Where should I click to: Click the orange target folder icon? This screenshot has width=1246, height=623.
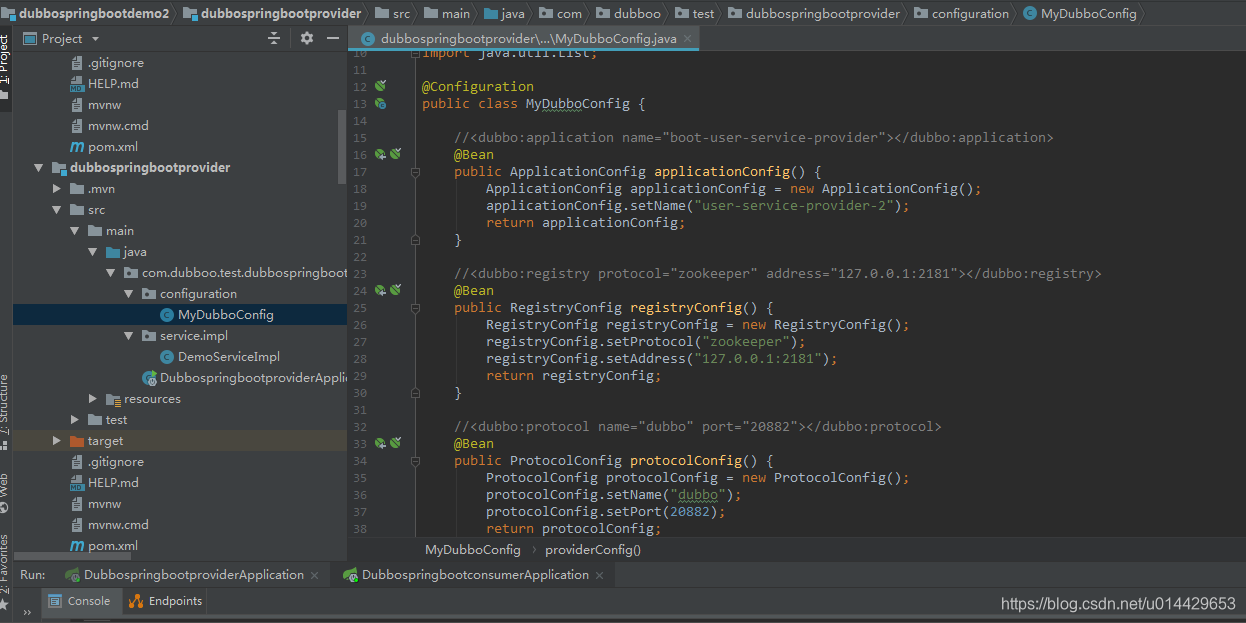pos(77,441)
